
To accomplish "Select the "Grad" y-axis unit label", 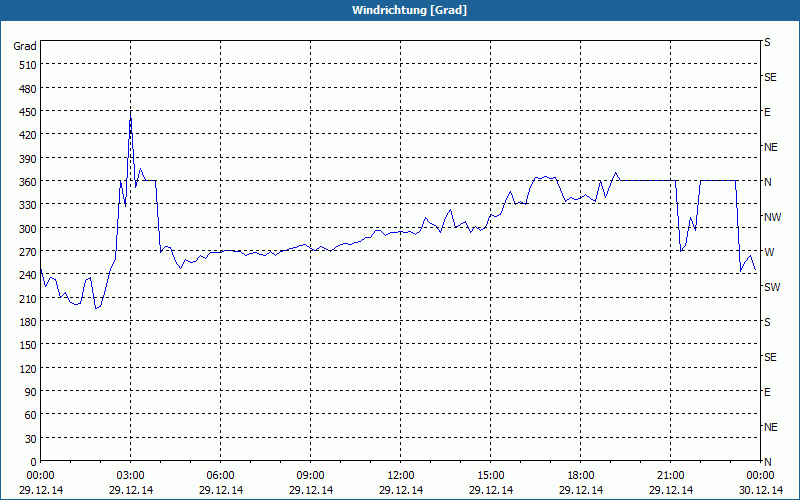I will click(25, 46).
